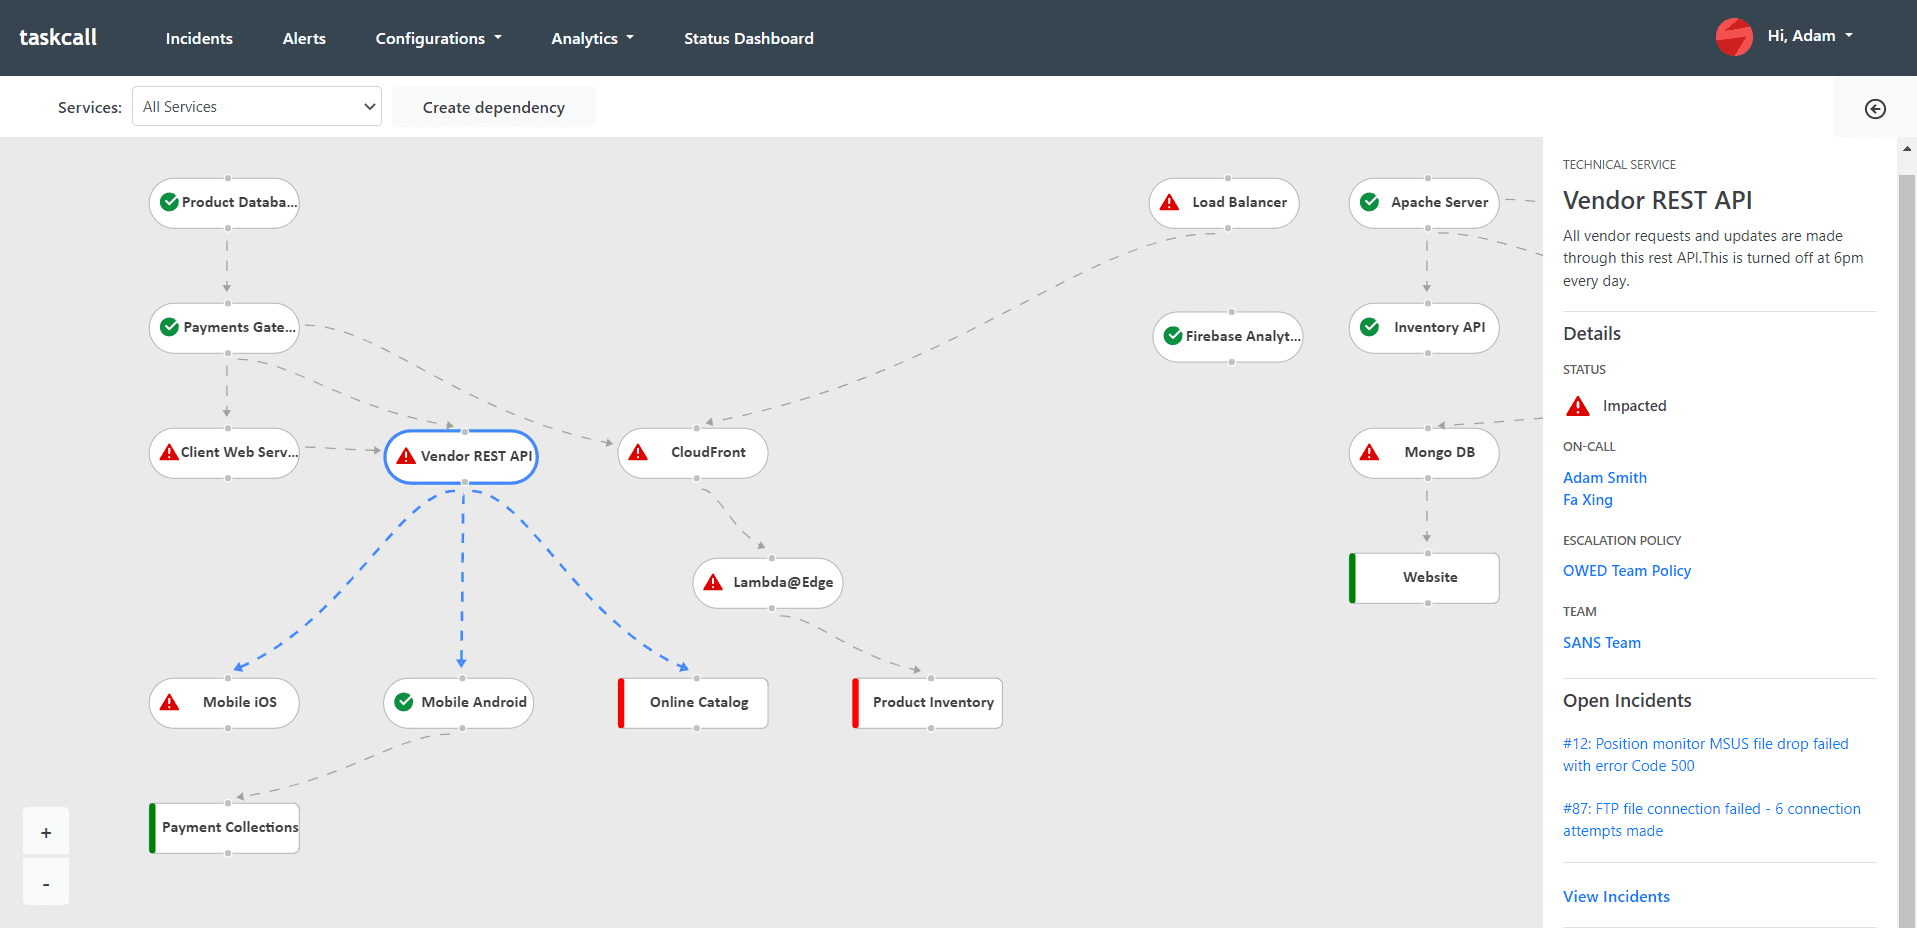Click the warning icon on Mongo DB

coord(1370,452)
